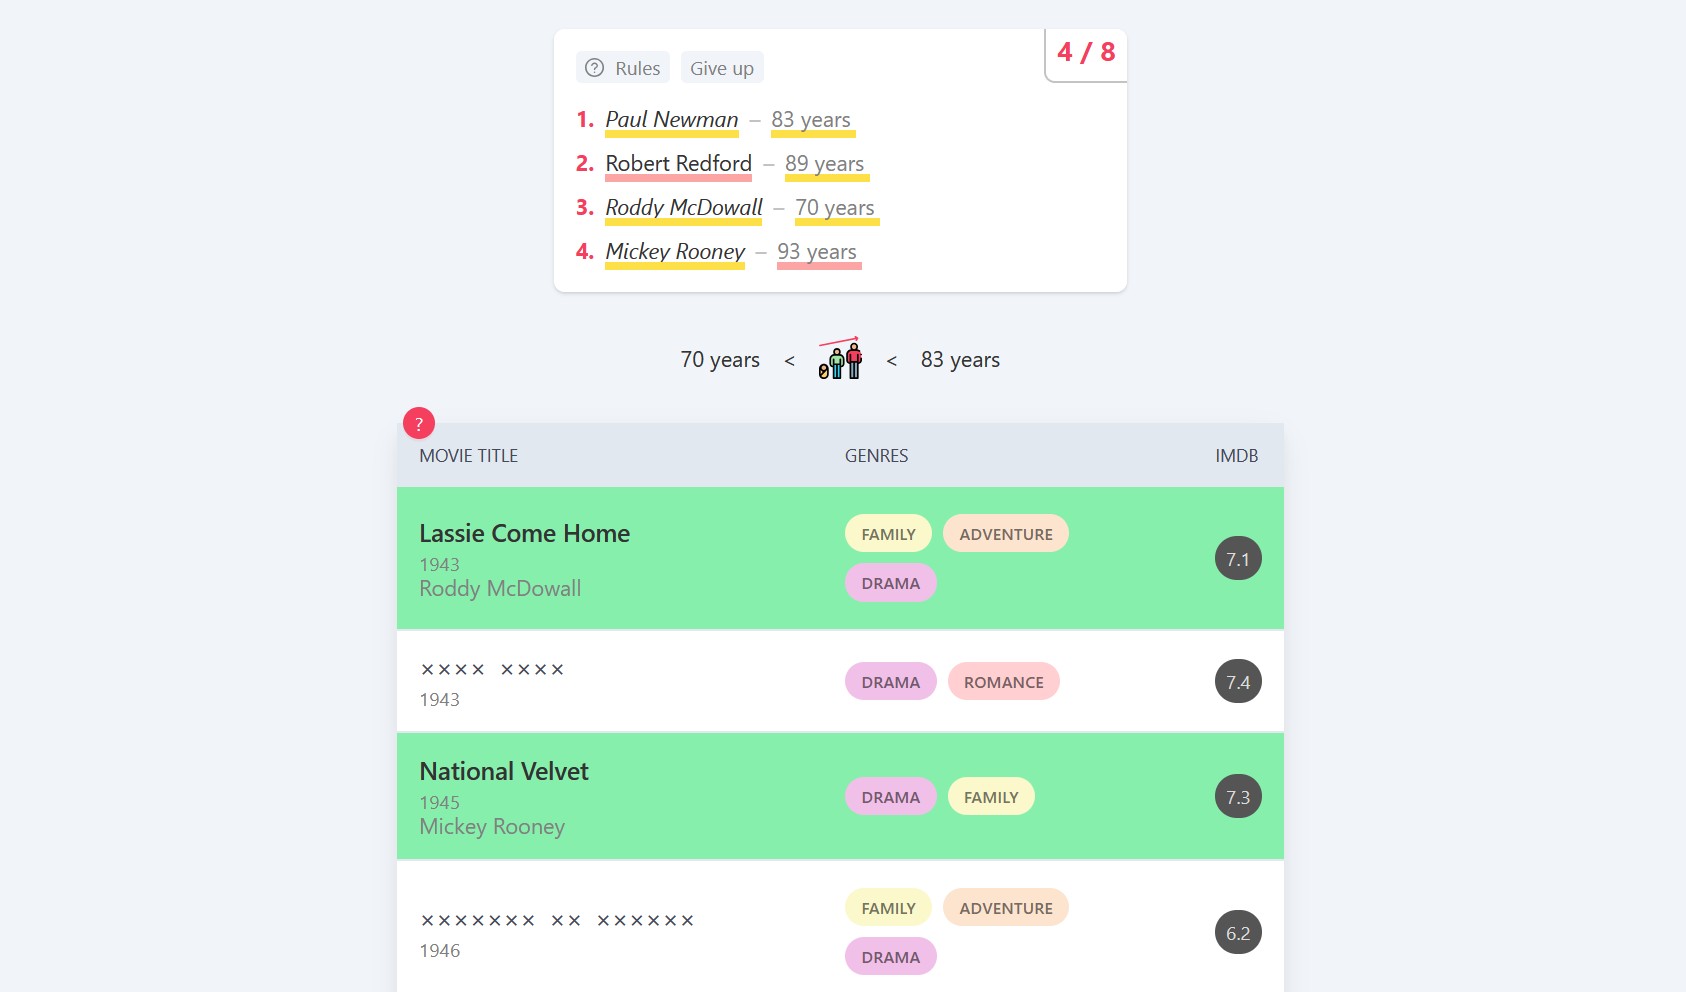The width and height of the screenshot is (1686, 992).
Task: Reveal the hidden 1943 movie title row
Action: tap(491, 668)
